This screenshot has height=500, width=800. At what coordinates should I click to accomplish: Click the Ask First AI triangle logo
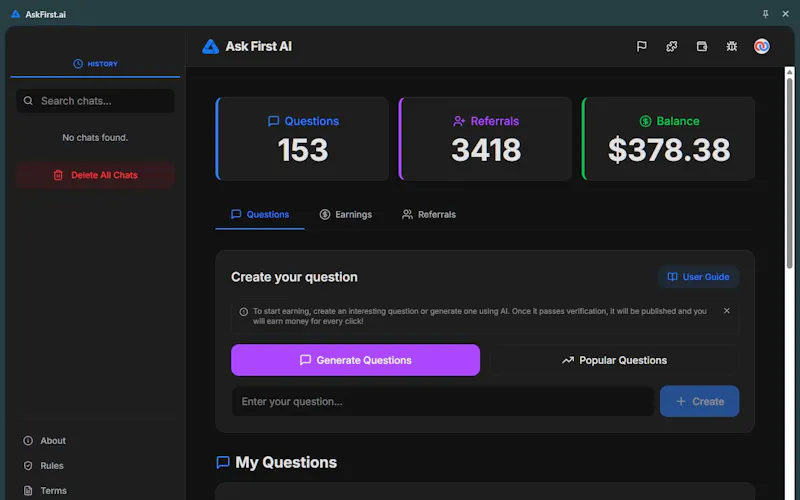[210, 46]
